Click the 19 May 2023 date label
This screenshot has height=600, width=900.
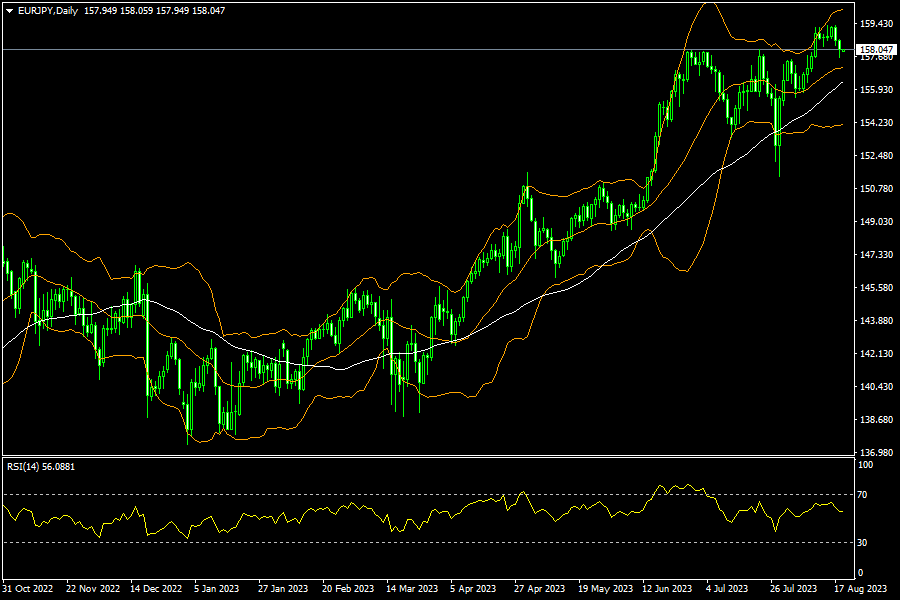[606, 589]
